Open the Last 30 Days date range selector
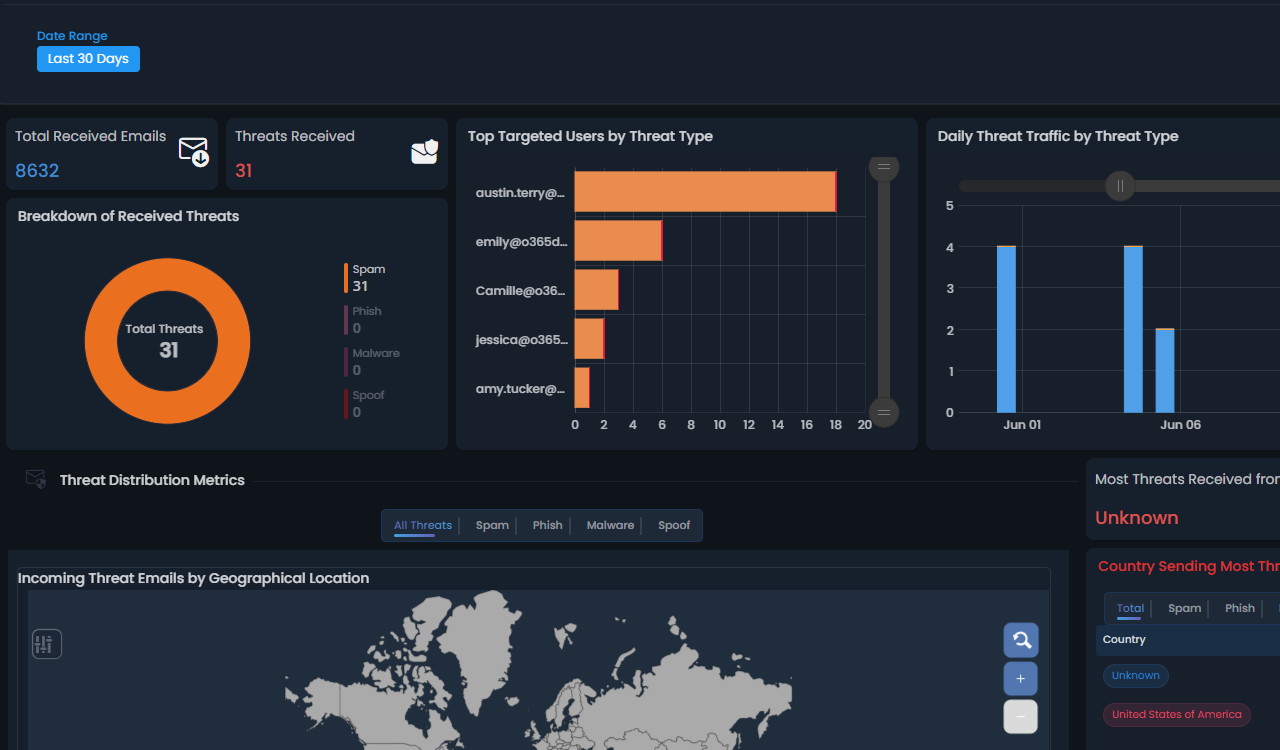 pyautogui.click(x=88, y=58)
